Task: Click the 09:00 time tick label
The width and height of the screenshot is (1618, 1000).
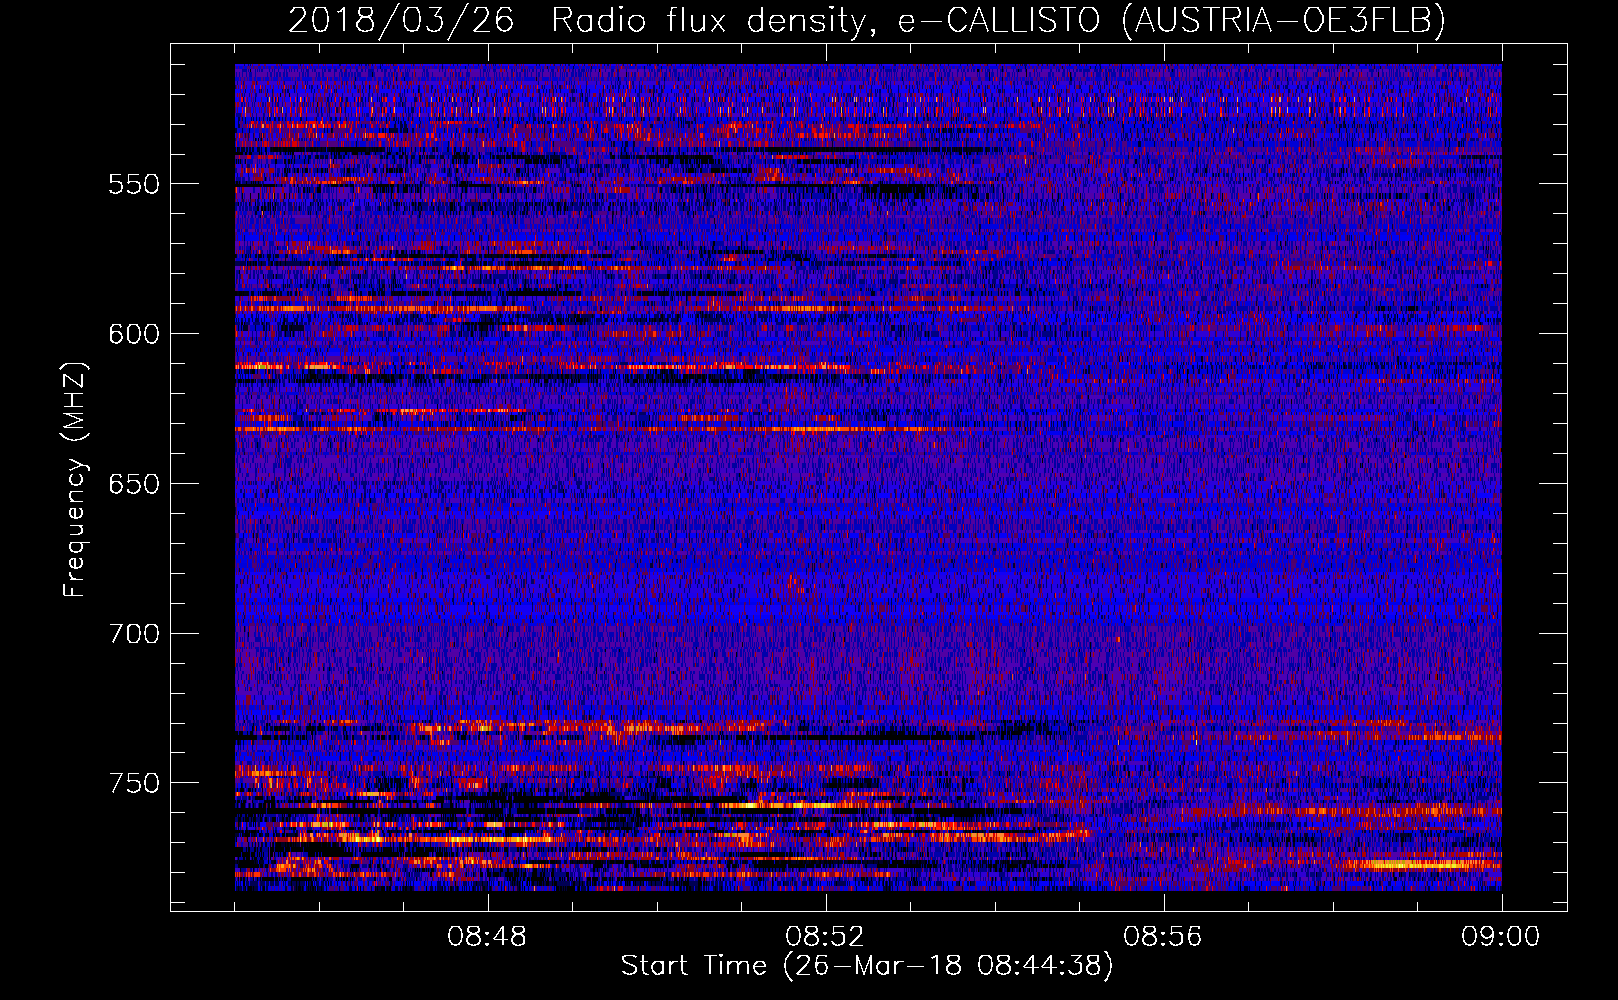Action: coord(1501,937)
